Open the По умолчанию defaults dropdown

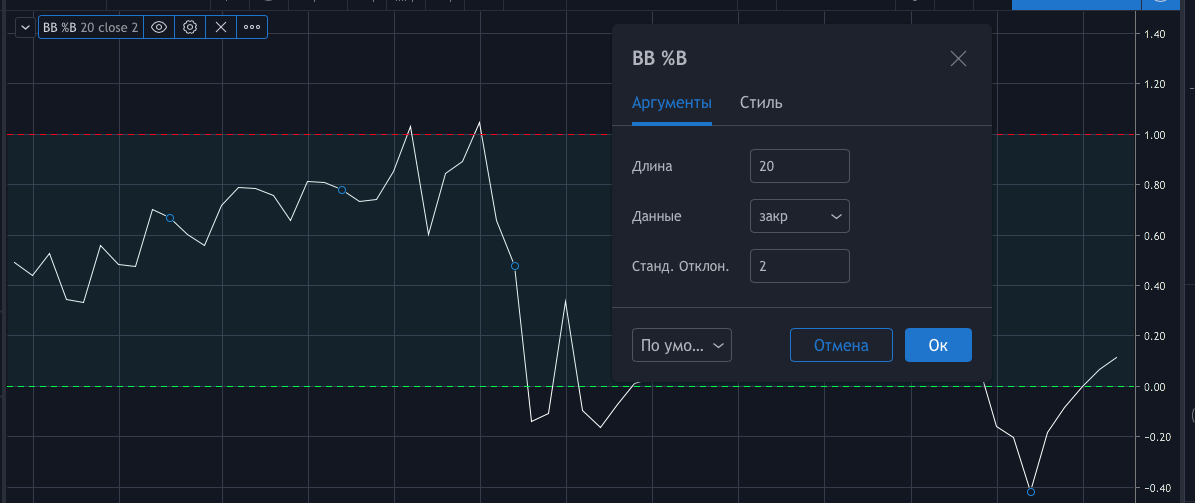[681, 345]
